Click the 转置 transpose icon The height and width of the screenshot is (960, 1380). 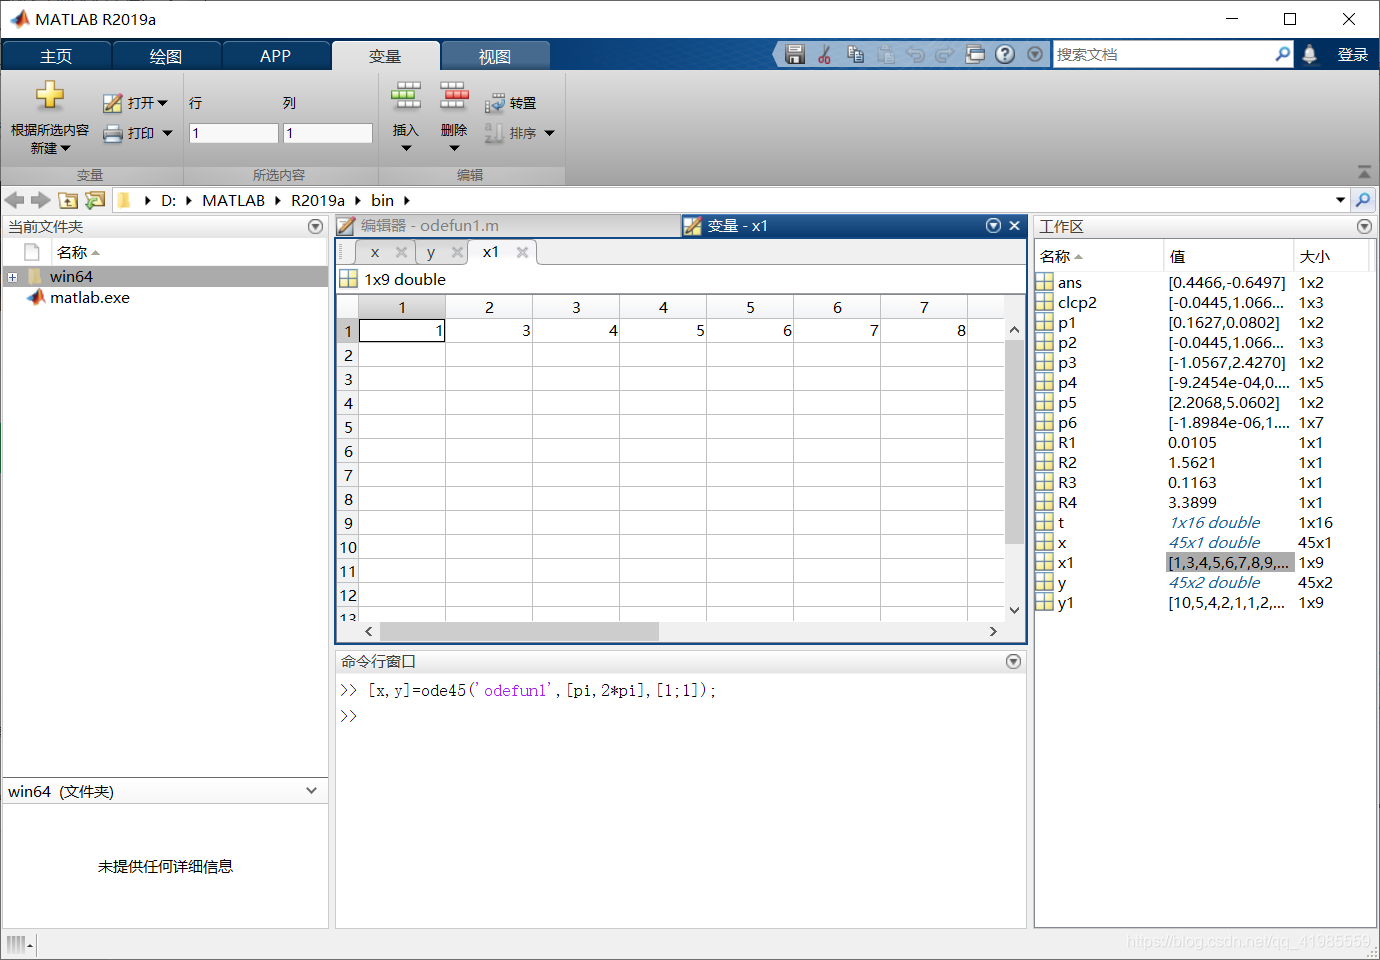point(494,103)
